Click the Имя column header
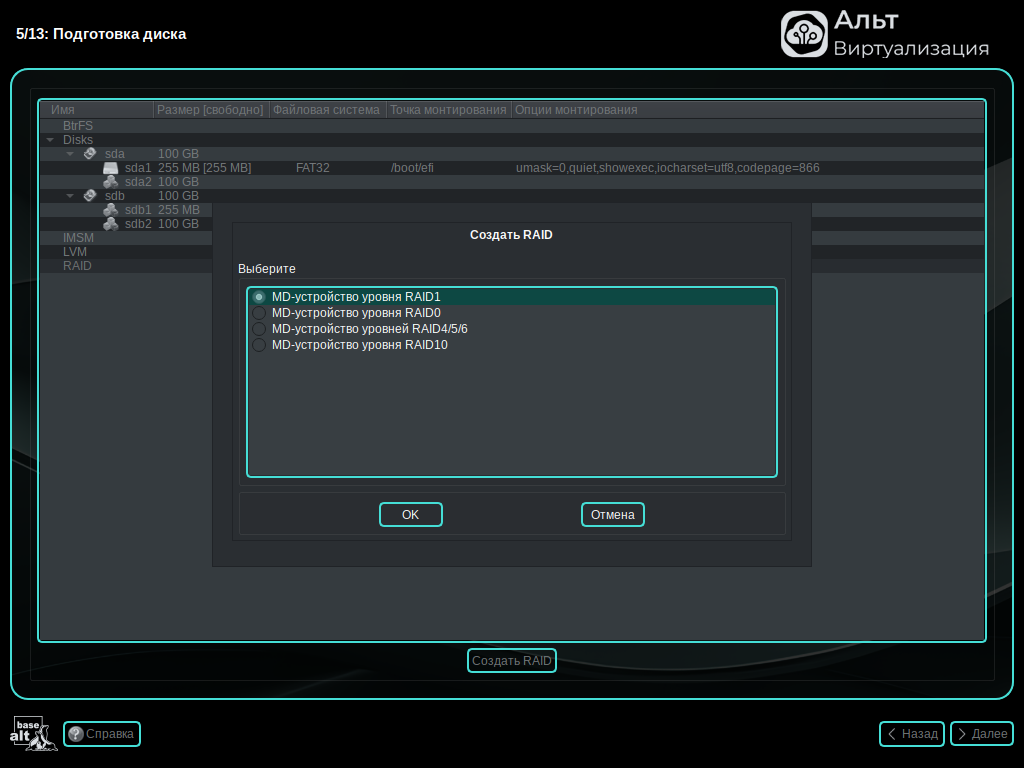This screenshot has width=1024, height=768. pos(97,110)
